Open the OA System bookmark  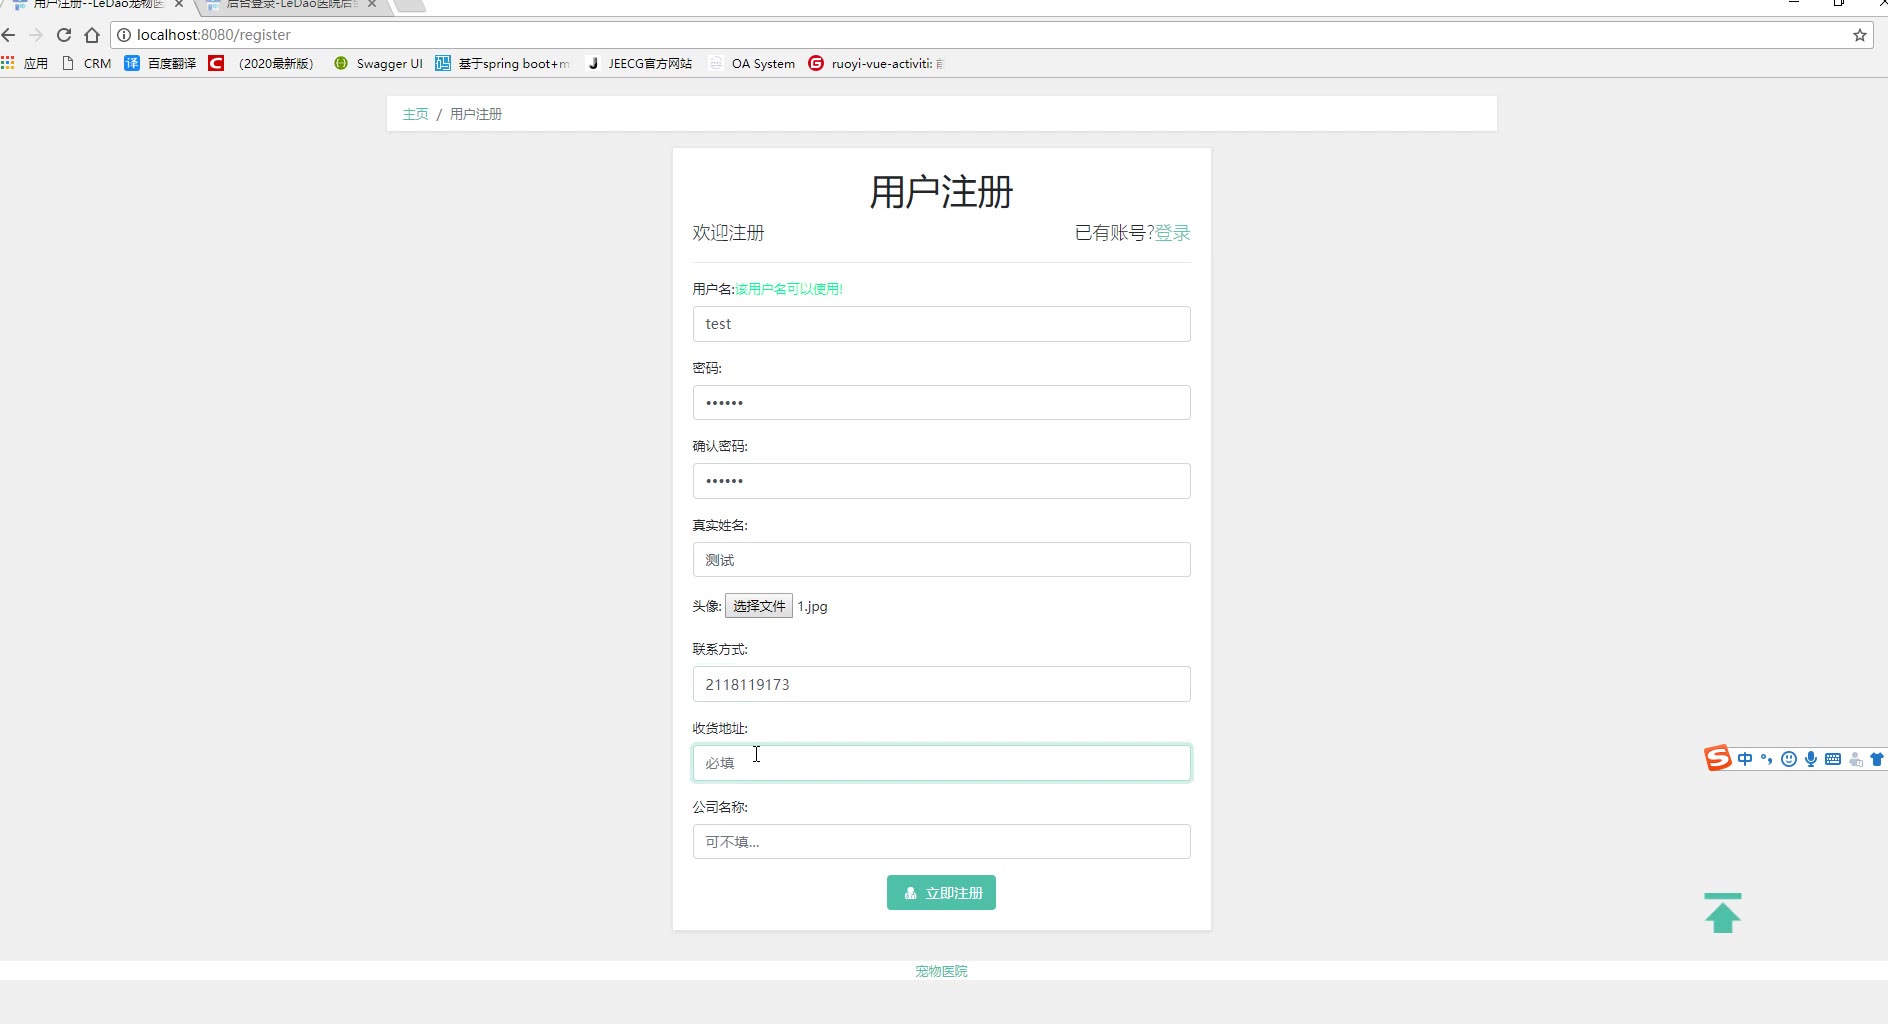[x=752, y=63]
